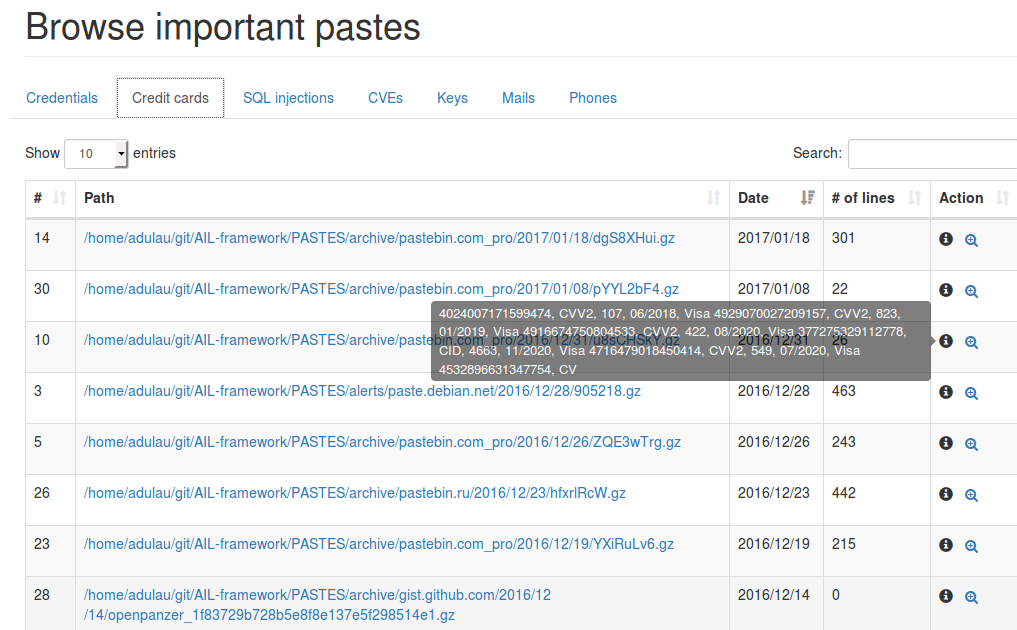
Task: Switch to the Credentials tab
Action: click(62, 98)
